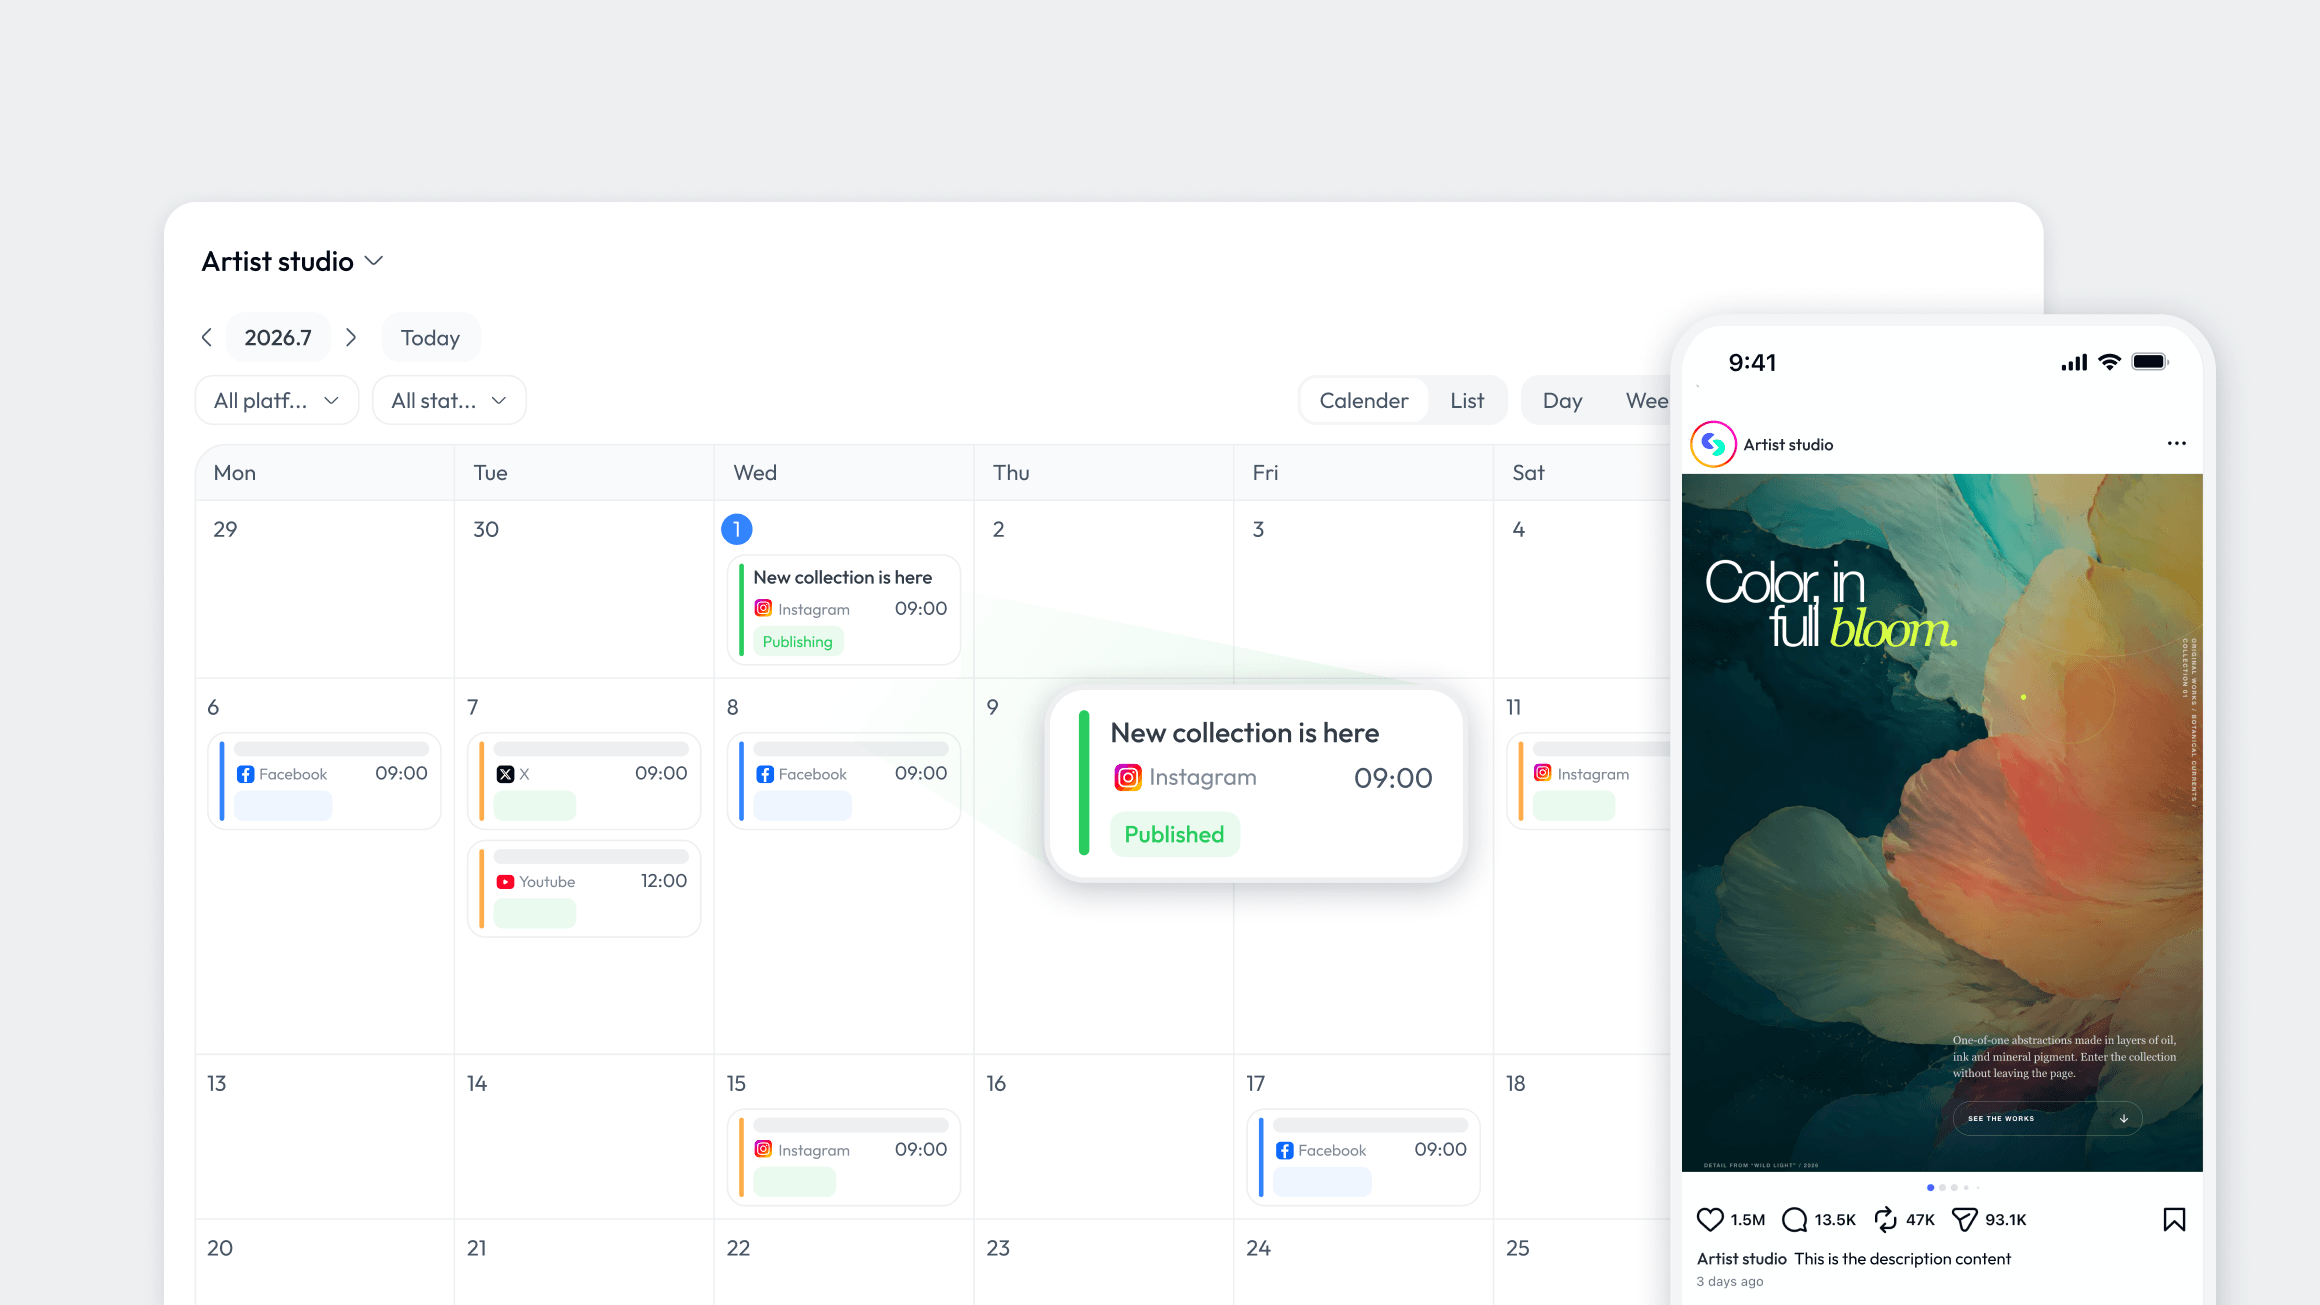This screenshot has width=2320, height=1305.
Task: Click the 2026.7 month selector
Action: click(x=278, y=338)
